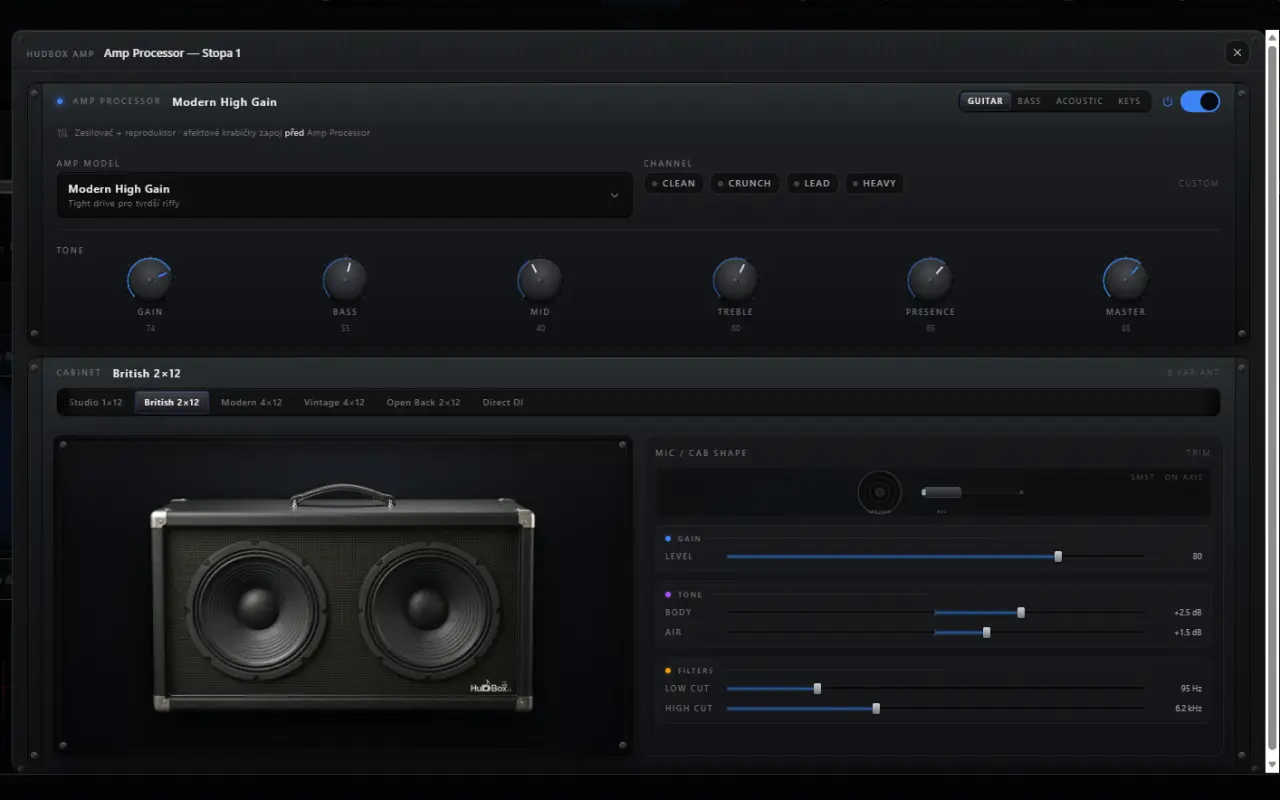Click the CUSTOM channel label
Image resolution: width=1280 pixels, height=800 pixels.
(1198, 183)
